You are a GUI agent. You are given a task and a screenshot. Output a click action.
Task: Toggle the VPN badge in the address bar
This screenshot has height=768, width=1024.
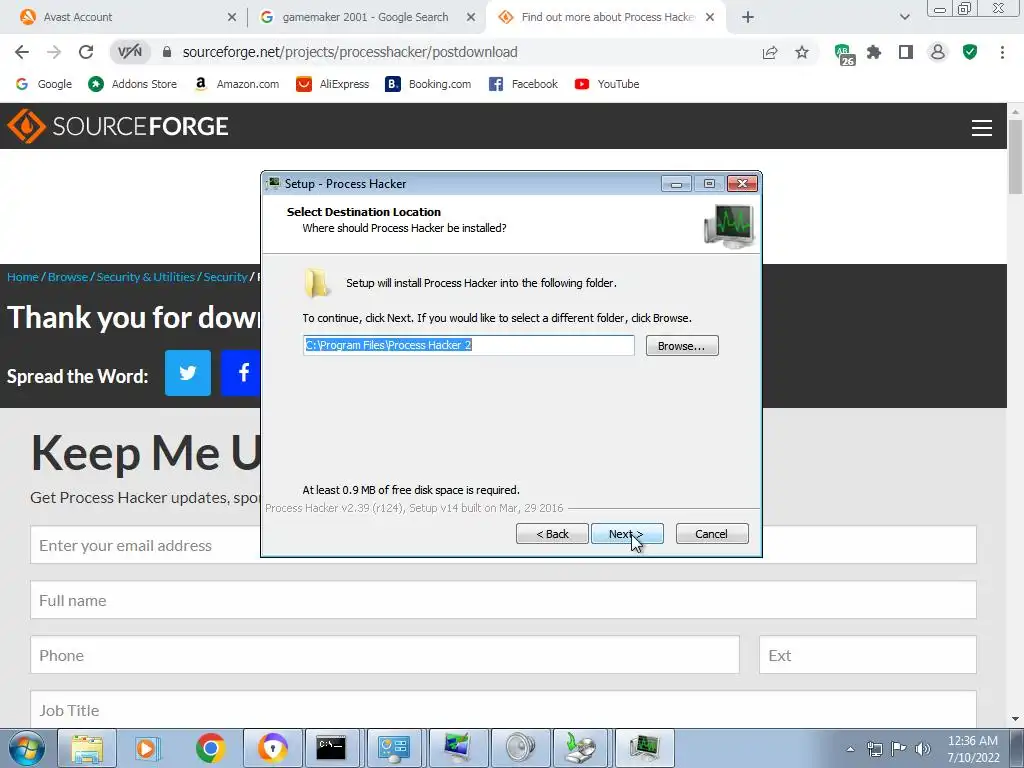129,52
